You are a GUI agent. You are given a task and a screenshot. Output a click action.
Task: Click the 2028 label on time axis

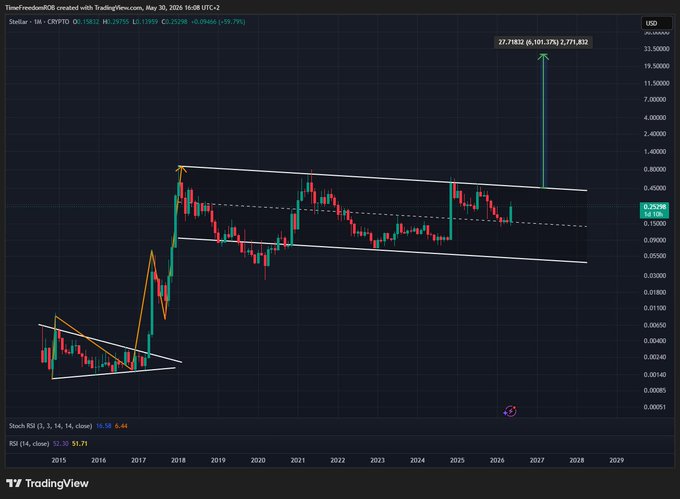coord(577,460)
